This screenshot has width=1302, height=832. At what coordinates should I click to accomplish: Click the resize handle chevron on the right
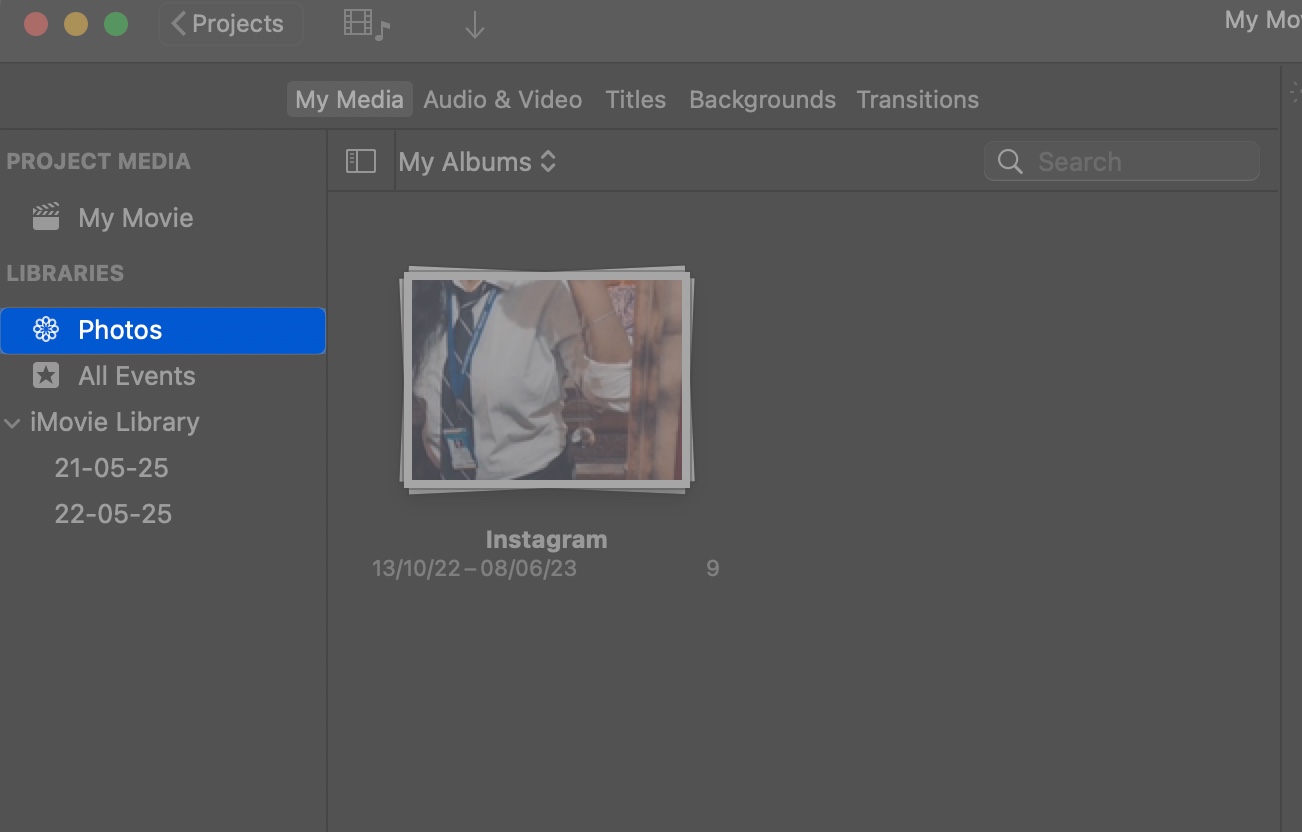[1294, 91]
